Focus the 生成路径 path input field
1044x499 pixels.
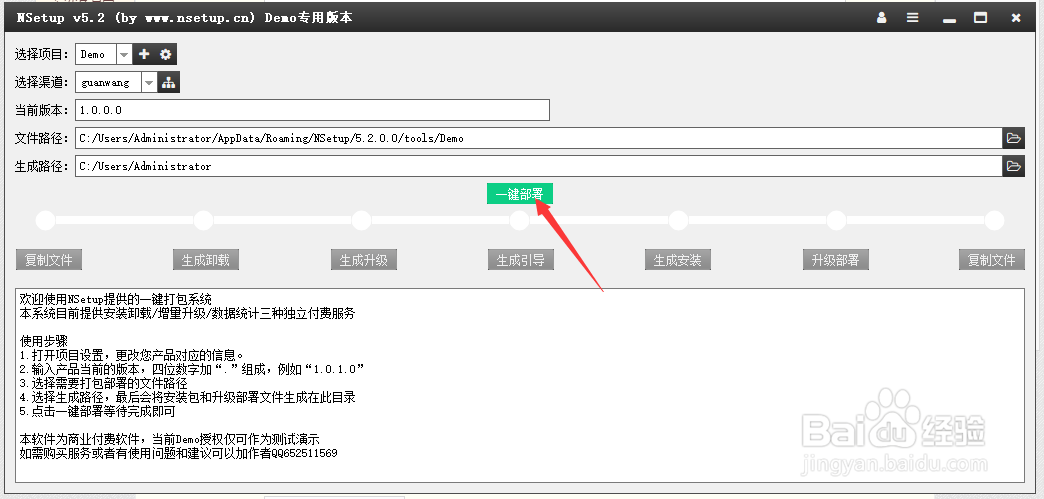539,167
